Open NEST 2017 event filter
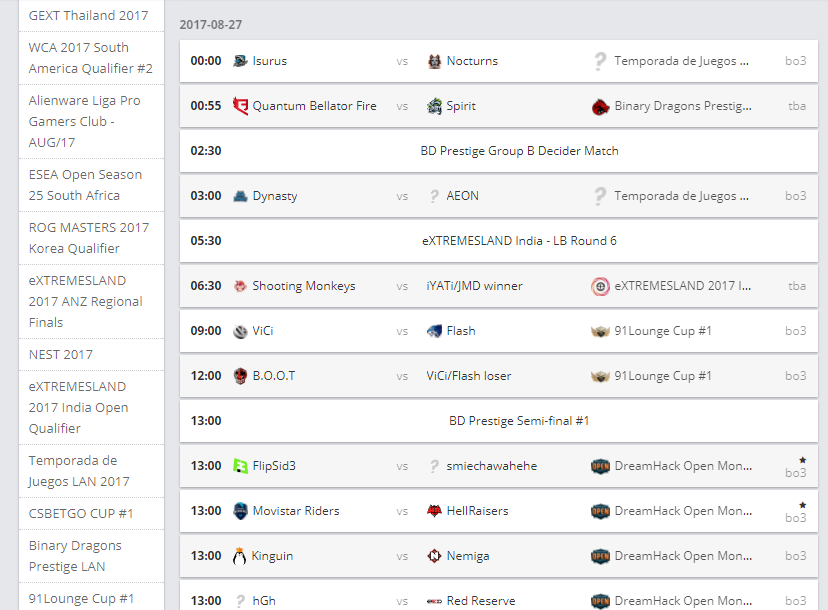828x610 pixels. (60, 354)
